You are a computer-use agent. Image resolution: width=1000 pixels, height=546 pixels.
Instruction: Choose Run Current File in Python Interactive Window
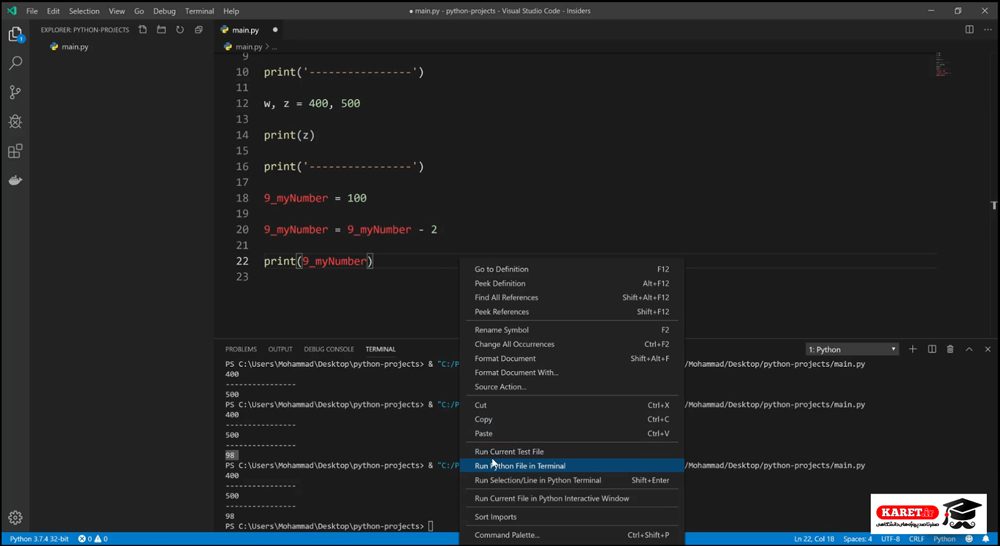(x=571, y=498)
